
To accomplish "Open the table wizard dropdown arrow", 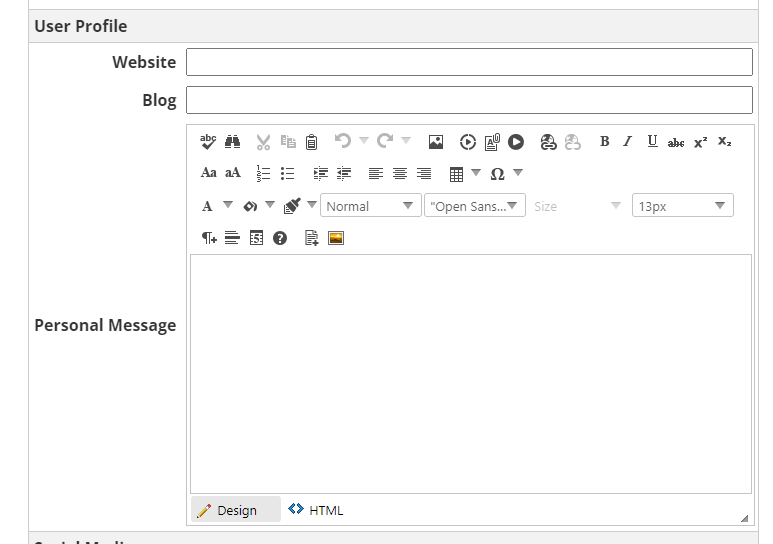I will pyautogui.click(x=476, y=172).
